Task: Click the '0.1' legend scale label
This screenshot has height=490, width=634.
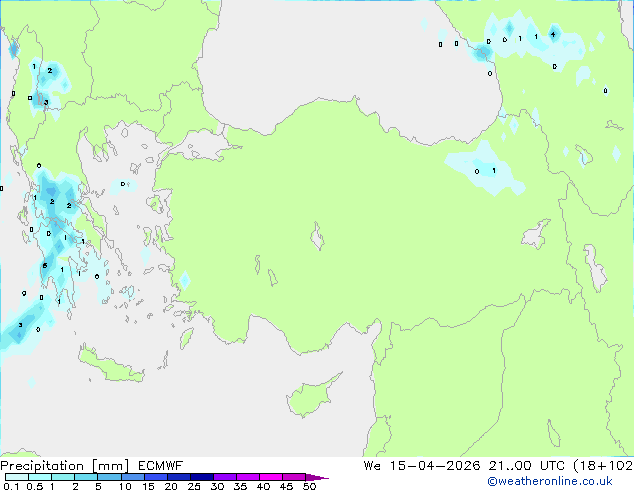Action: pos(11,486)
